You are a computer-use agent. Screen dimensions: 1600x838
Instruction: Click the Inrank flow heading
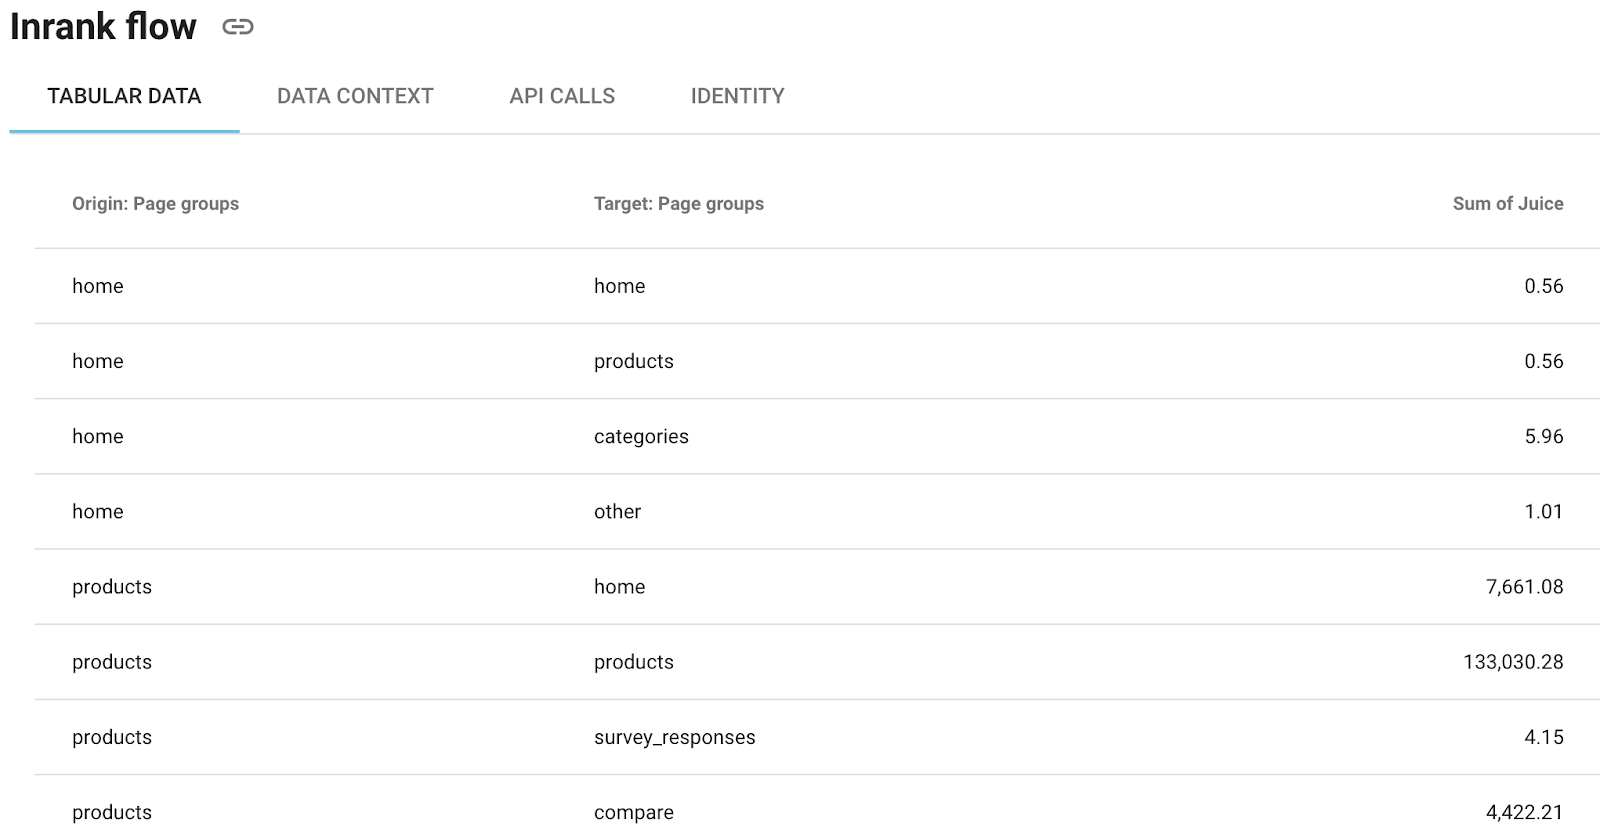[x=103, y=27]
